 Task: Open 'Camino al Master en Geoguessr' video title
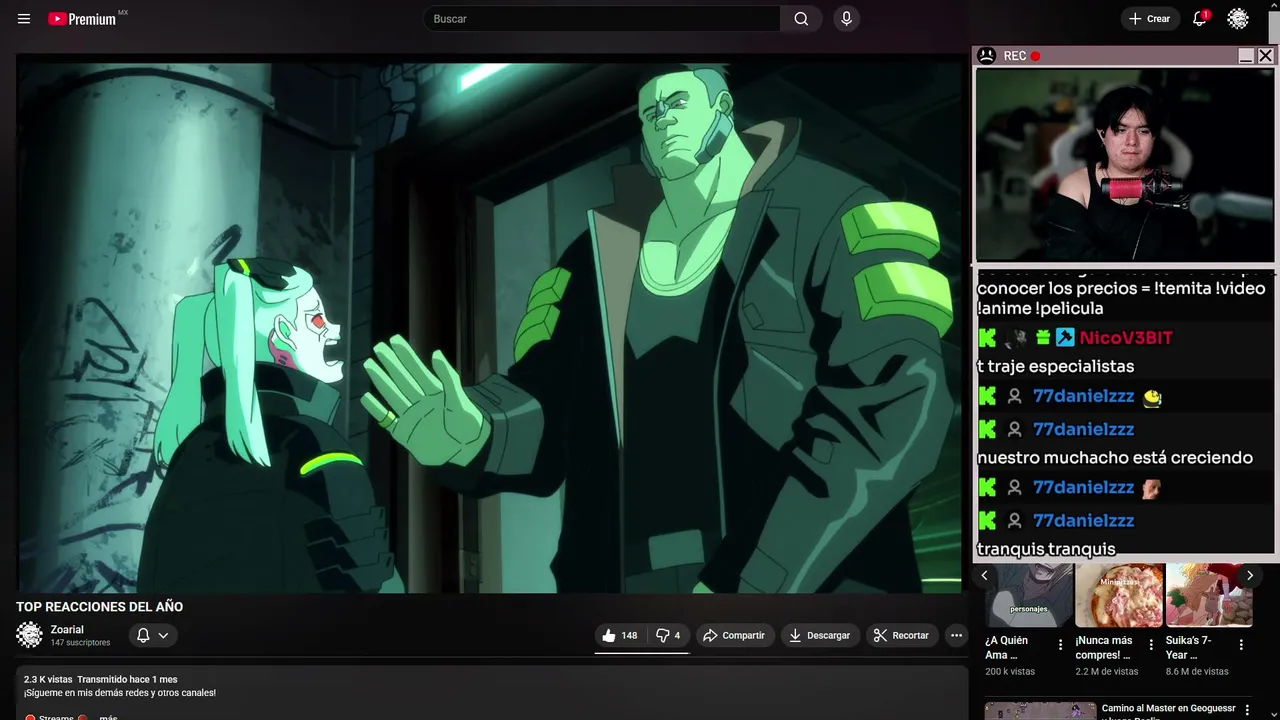[1169, 711]
